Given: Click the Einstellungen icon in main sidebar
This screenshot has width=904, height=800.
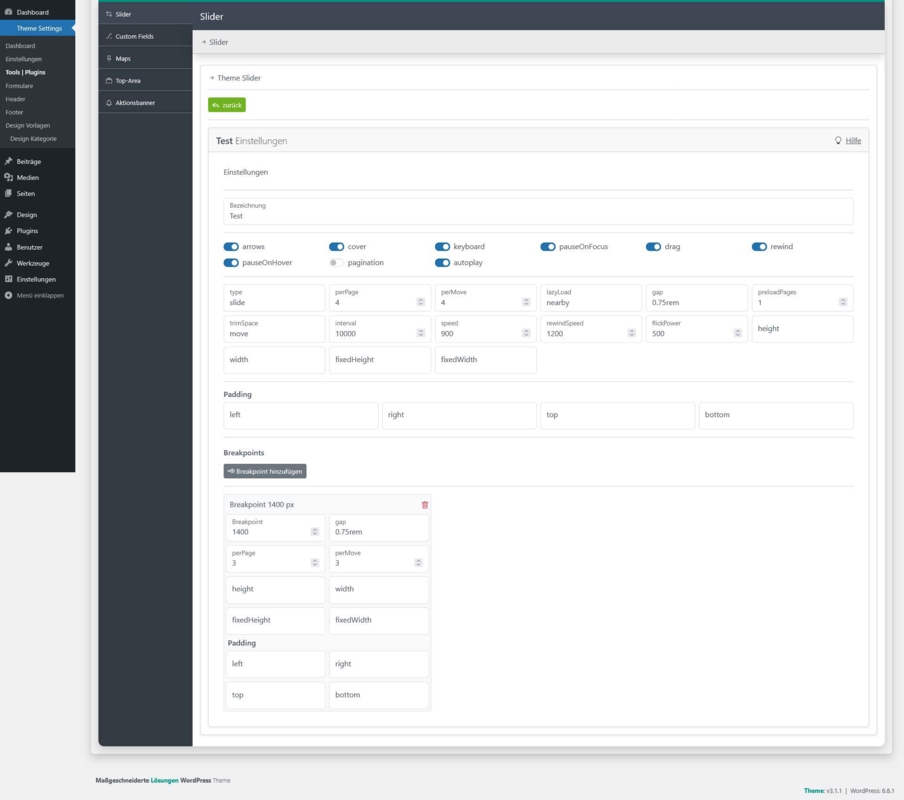Looking at the screenshot, I should point(8,279).
